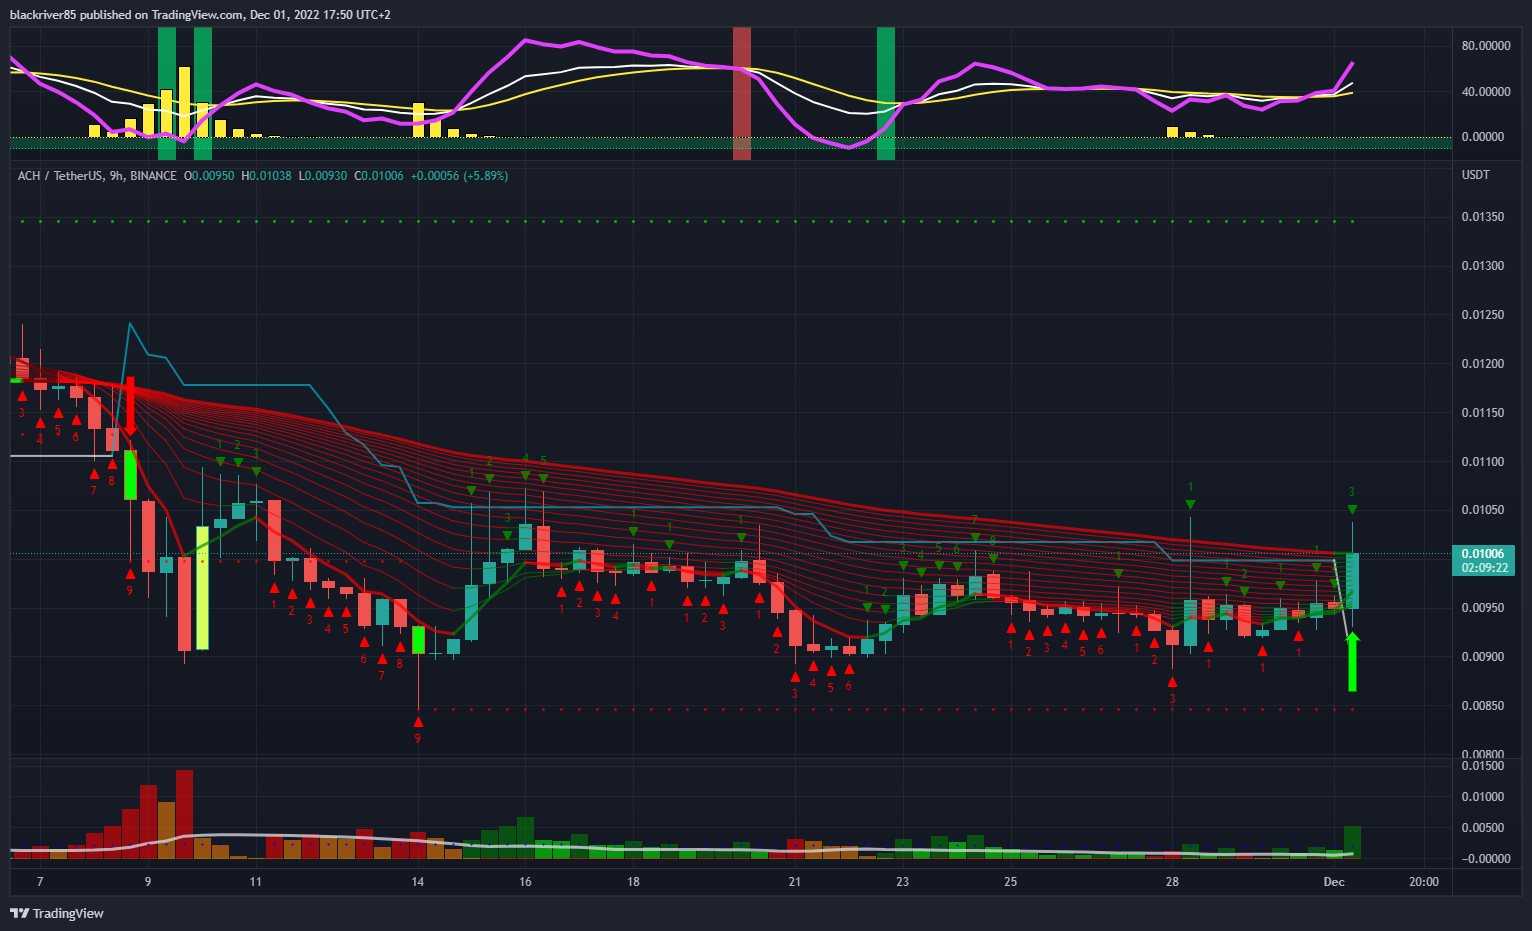Click the 0.01250 price axis label
This screenshot has height=931, width=1532.
tap(1483, 315)
